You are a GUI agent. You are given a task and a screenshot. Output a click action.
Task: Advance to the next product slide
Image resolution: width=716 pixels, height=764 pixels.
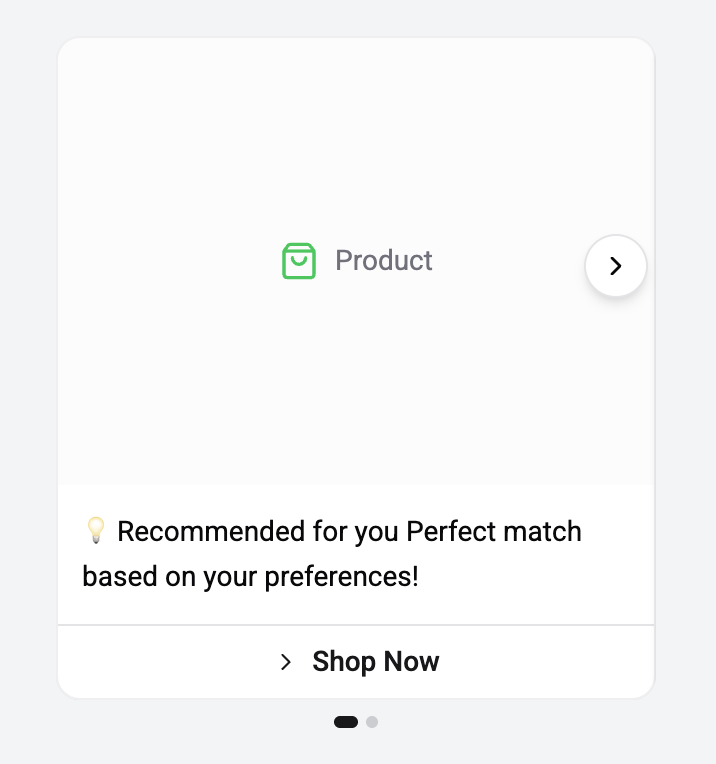615,266
